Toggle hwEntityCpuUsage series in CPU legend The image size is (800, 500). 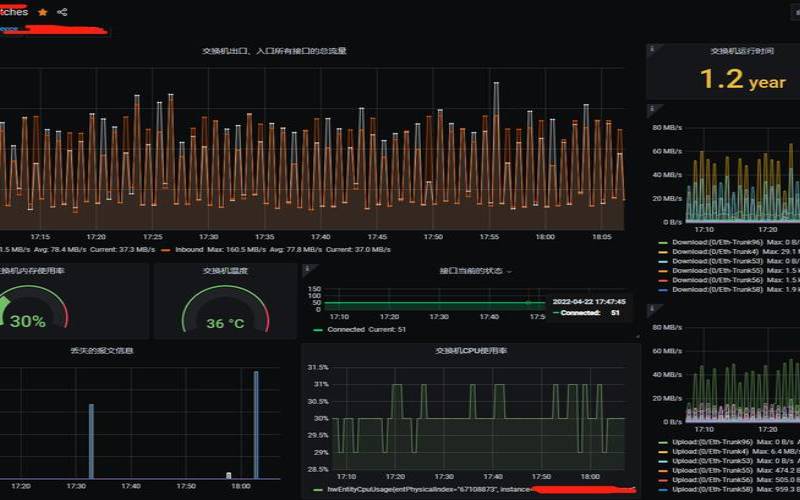click(429, 490)
